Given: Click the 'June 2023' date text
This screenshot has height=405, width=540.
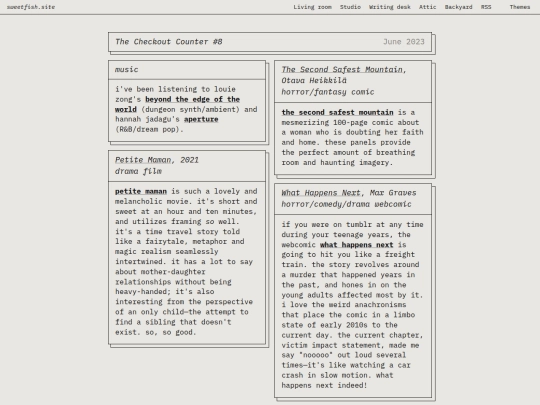Looking at the screenshot, I should (x=404, y=42).
